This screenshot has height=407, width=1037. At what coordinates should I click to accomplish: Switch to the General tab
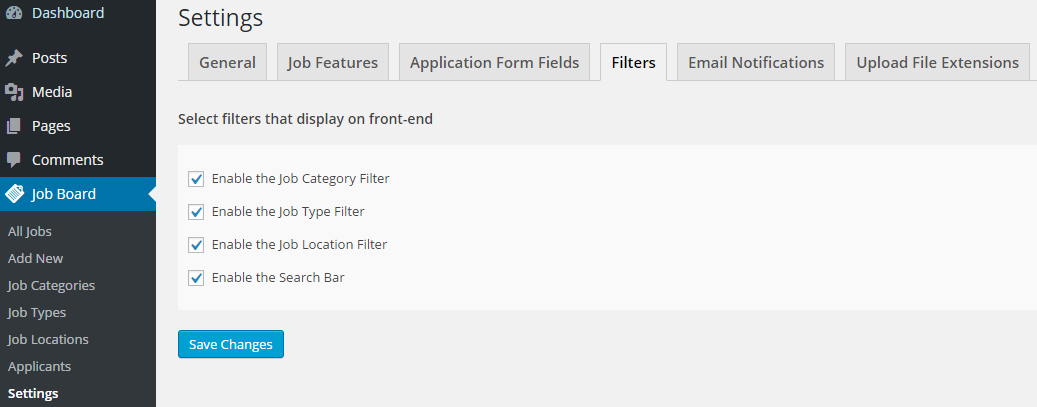(228, 62)
